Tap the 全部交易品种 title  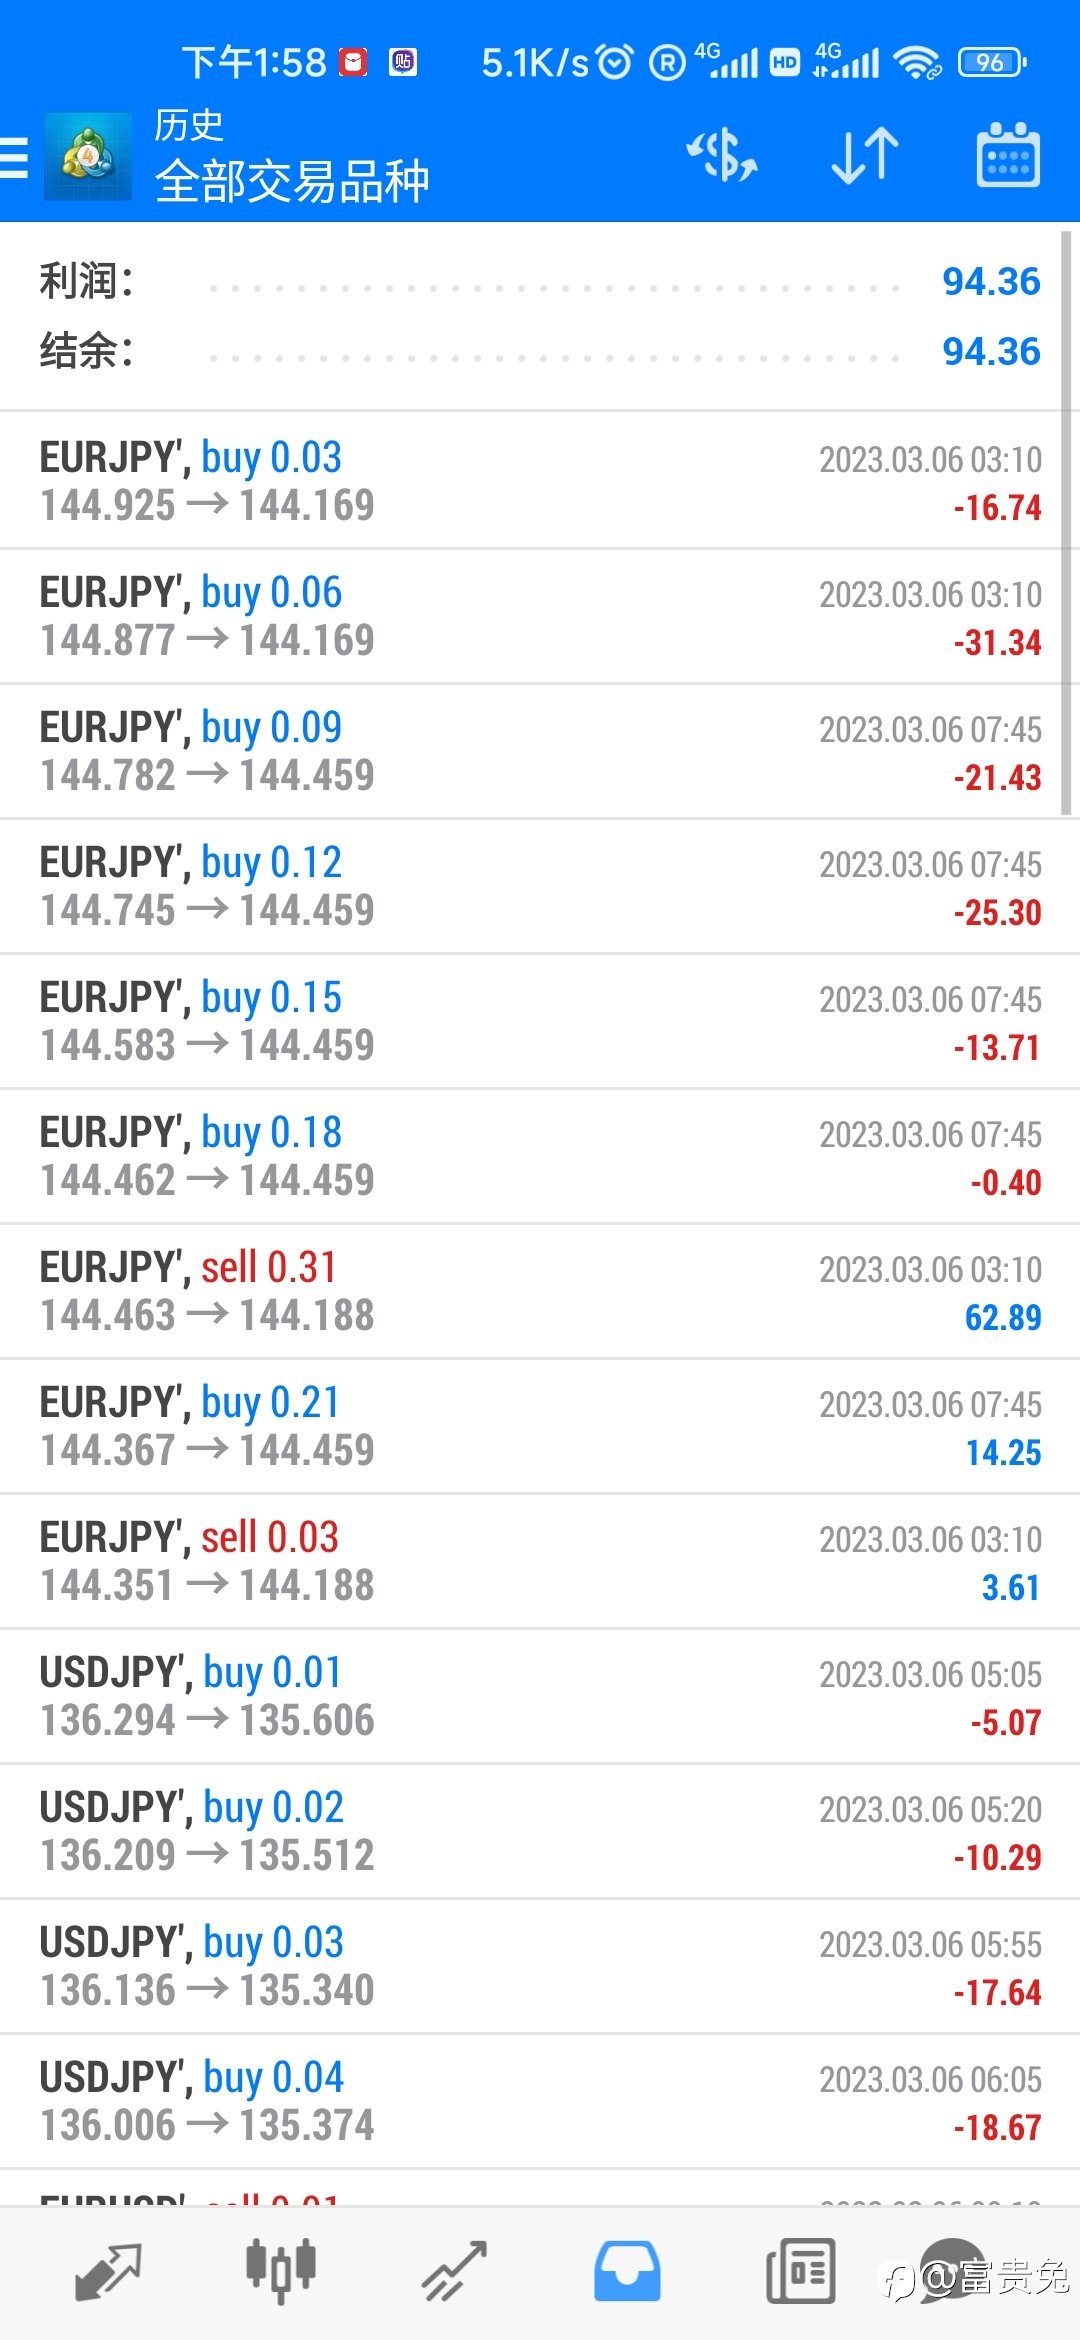pos(292,182)
